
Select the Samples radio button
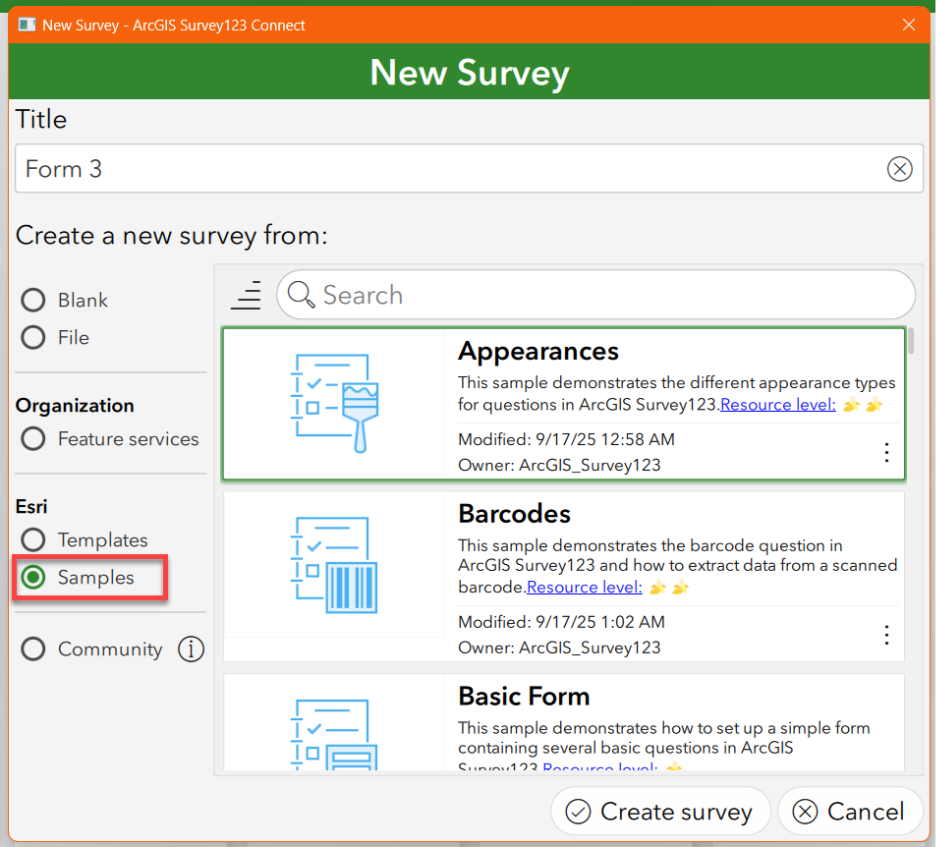pyautogui.click(x=78, y=577)
